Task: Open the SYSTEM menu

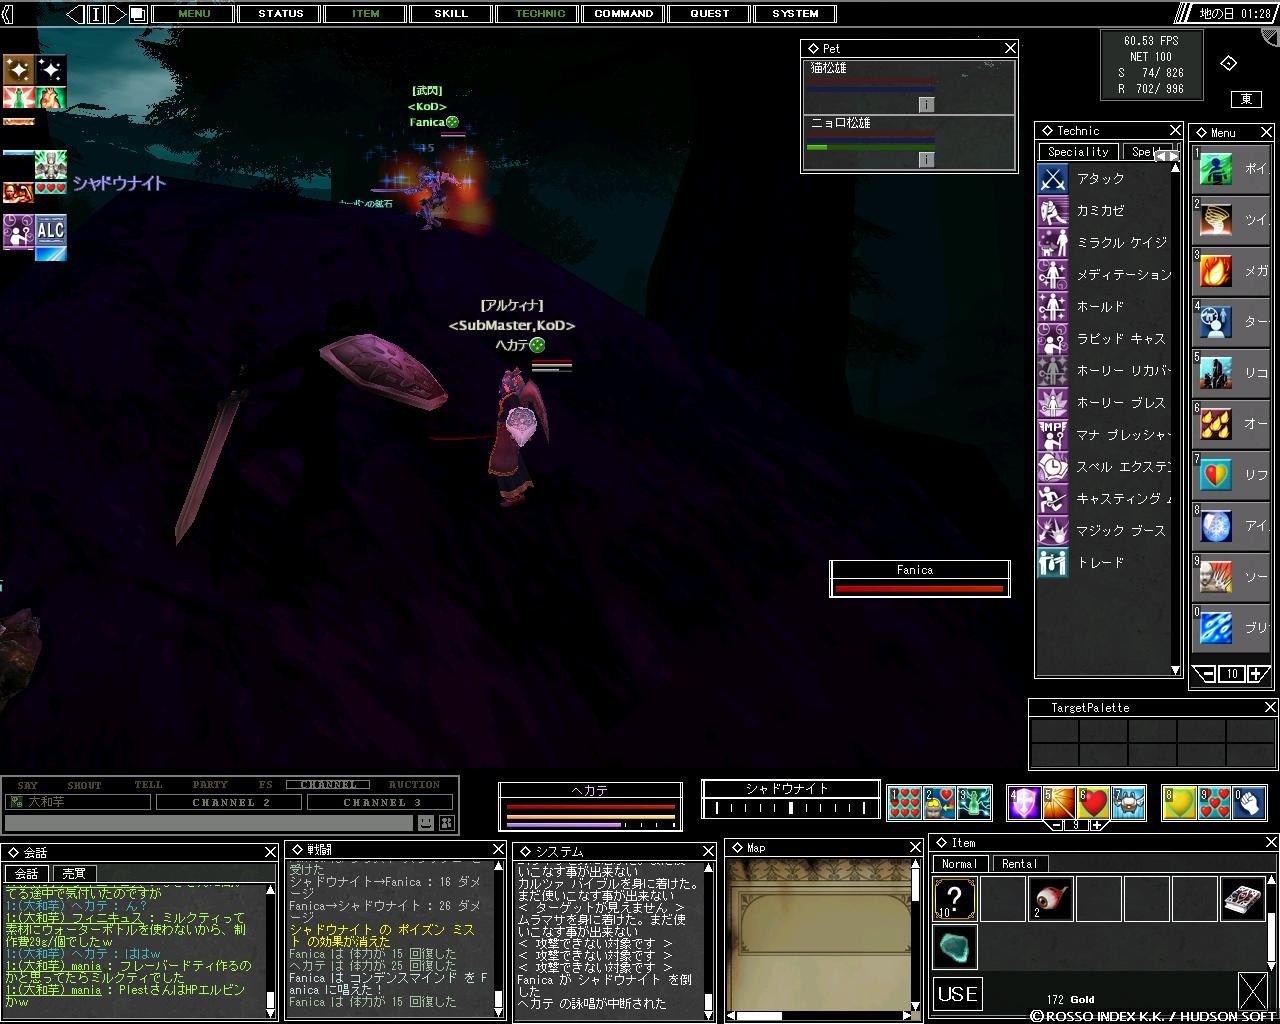Action: coord(795,14)
